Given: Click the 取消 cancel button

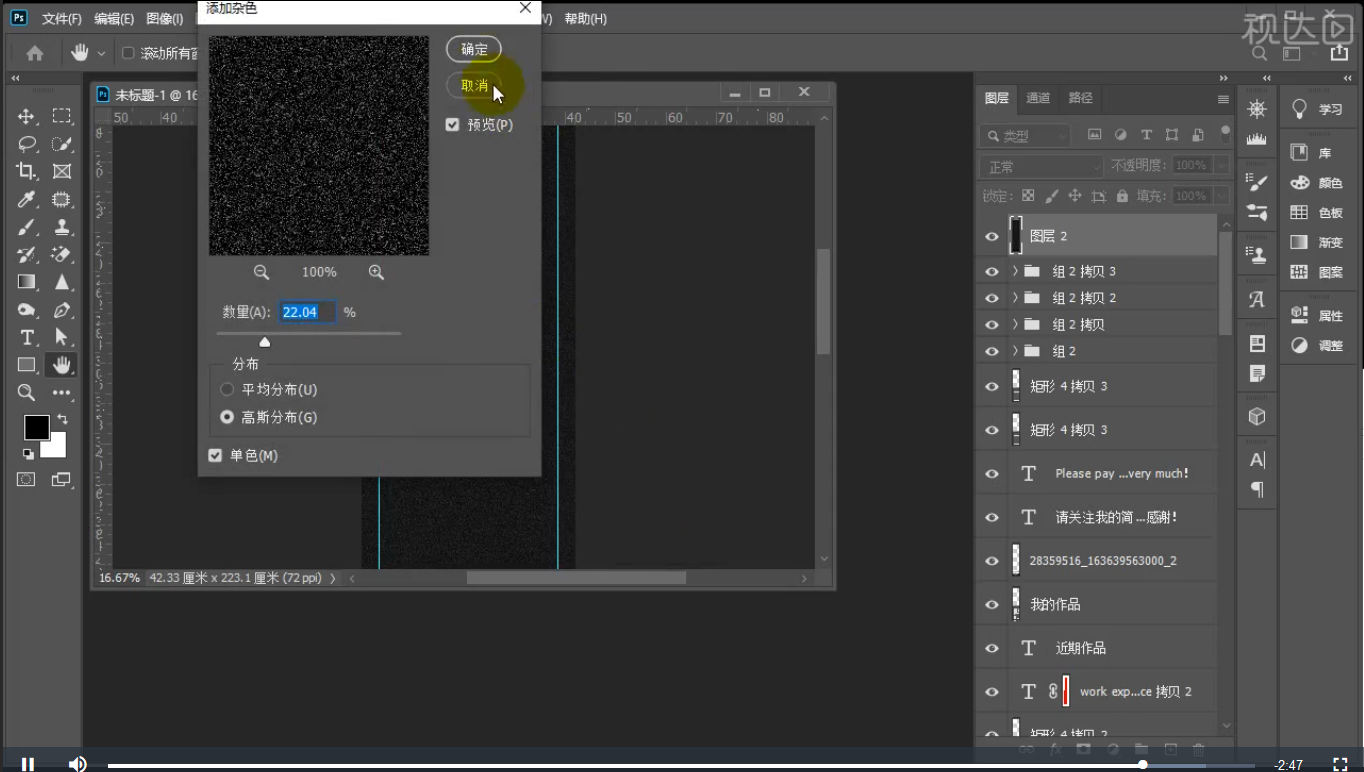Looking at the screenshot, I should point(474,86).
